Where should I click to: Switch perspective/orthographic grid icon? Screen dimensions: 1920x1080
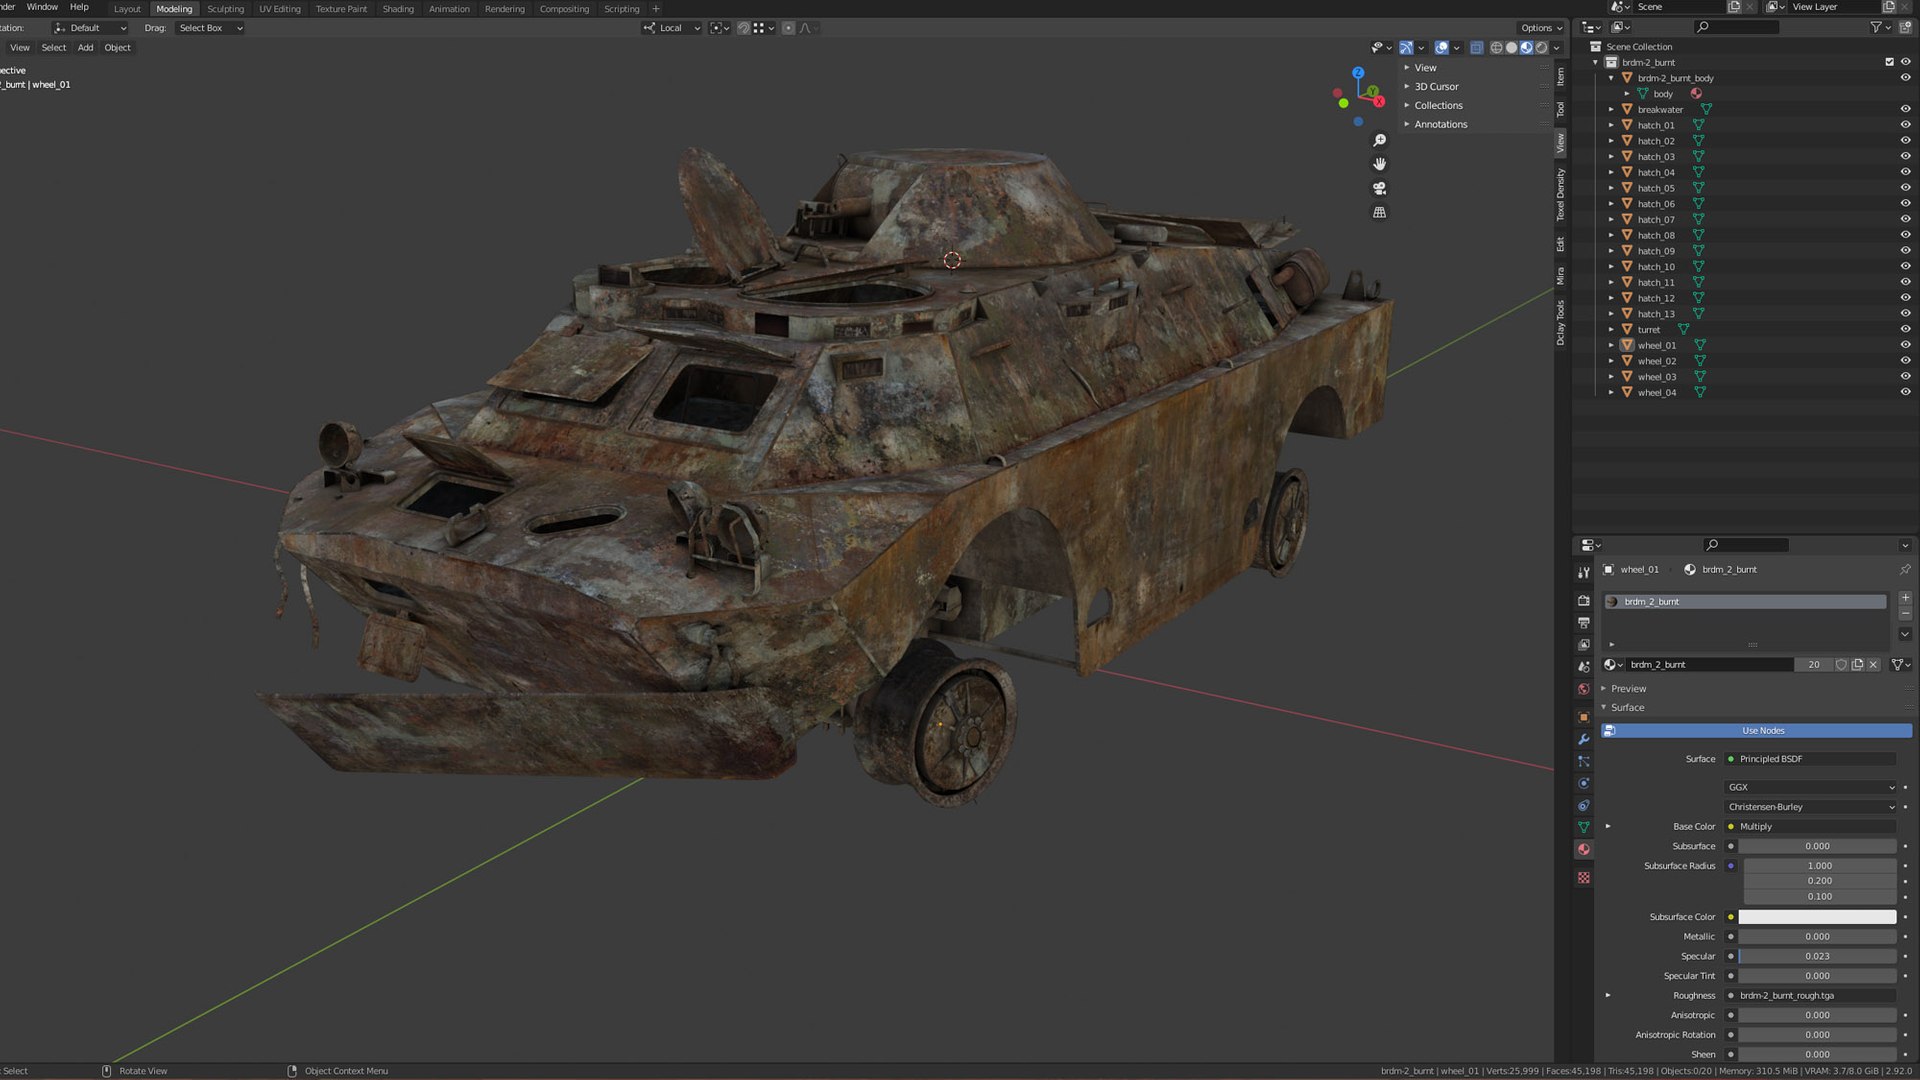pos(1380,212)
